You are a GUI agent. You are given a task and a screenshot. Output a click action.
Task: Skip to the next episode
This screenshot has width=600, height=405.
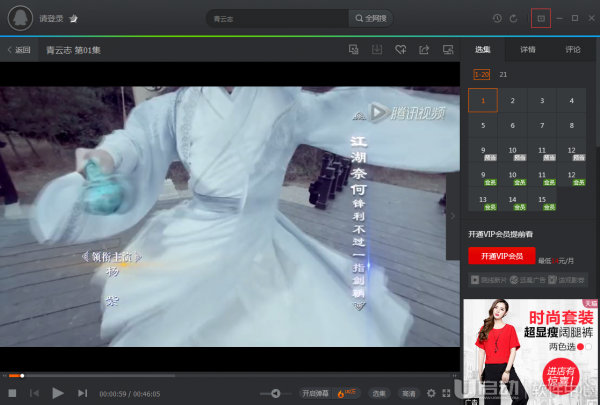[82, 393]
